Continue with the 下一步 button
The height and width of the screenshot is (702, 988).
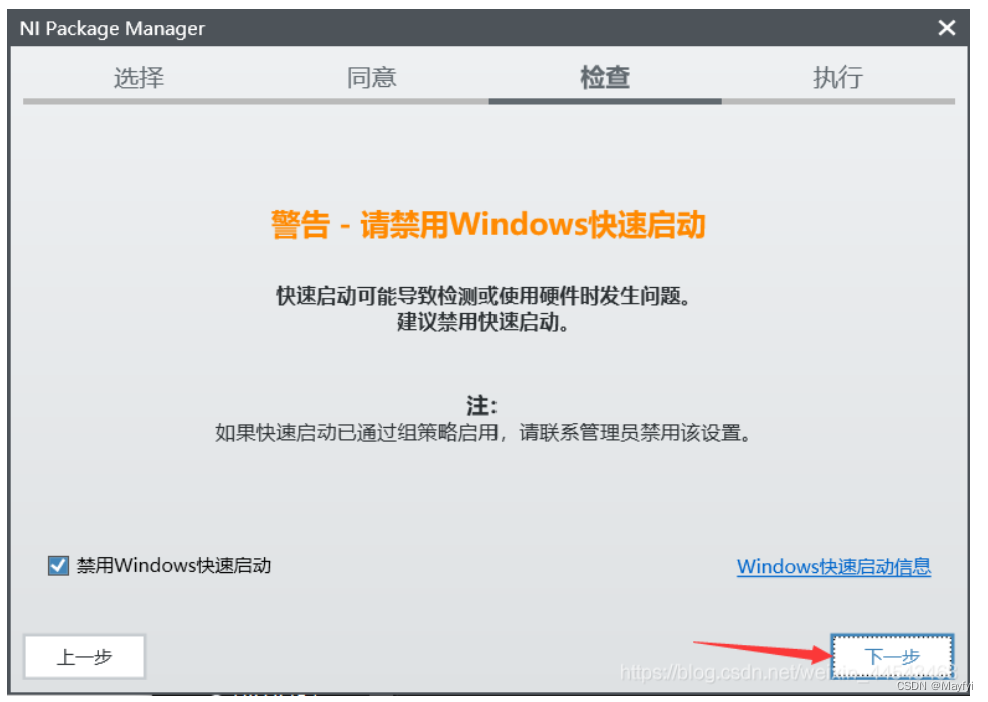(892, 657)
